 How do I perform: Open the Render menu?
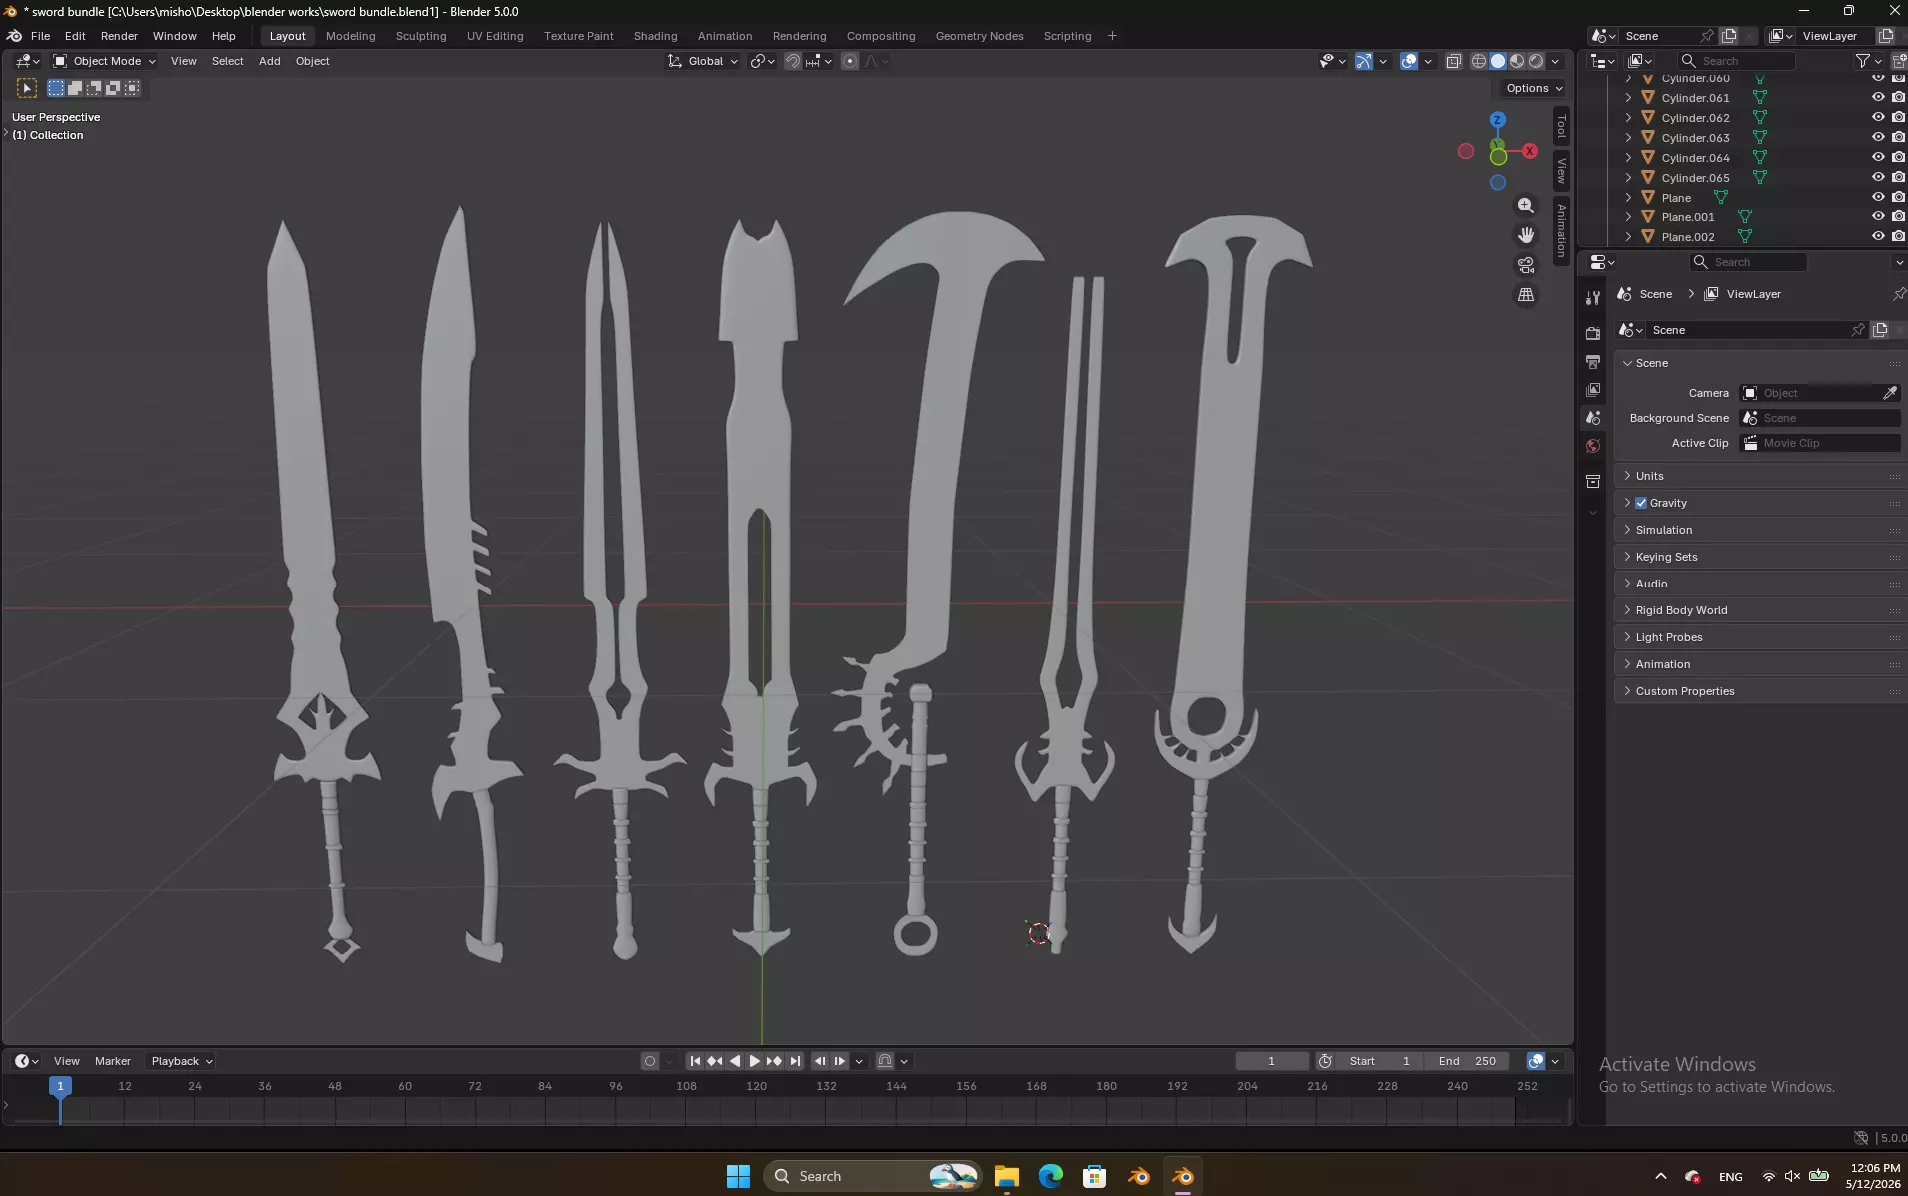click(x=119, y=36)
